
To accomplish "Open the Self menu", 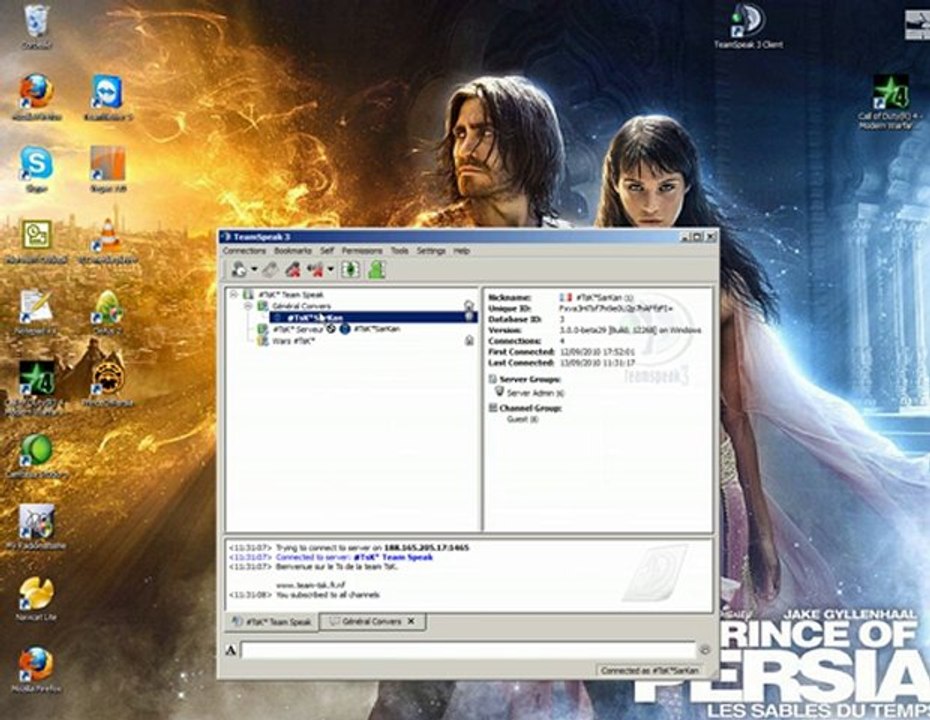I will click(327, 251).
